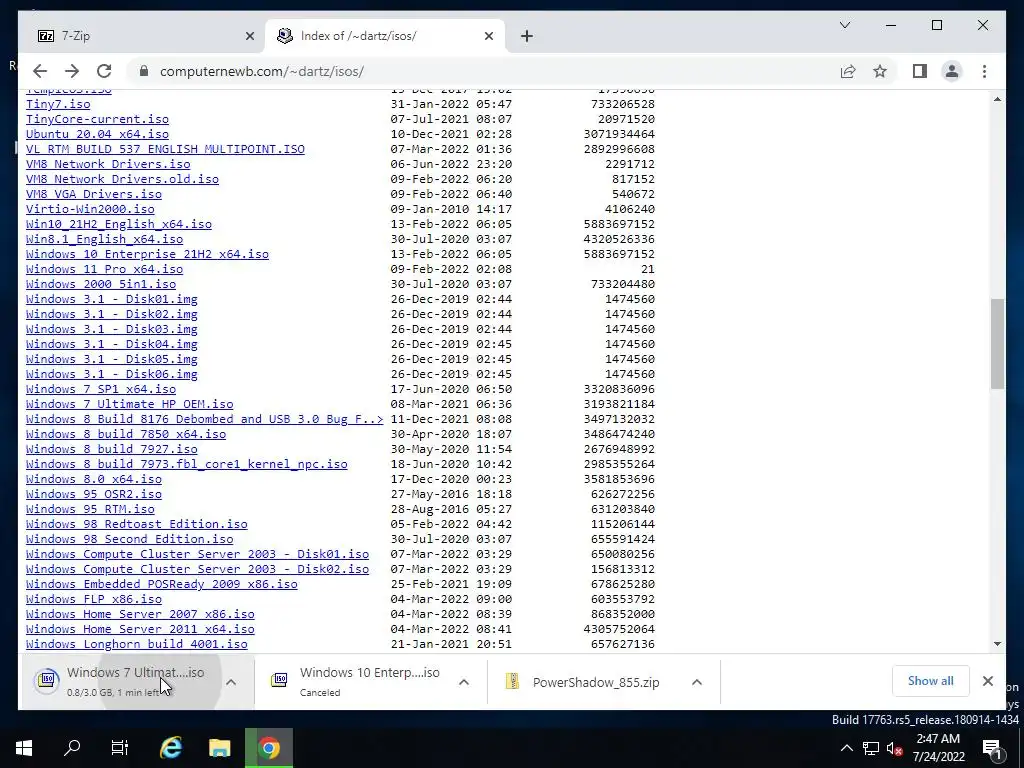Launch Internet Explorer from taskbar

point(170,748)
